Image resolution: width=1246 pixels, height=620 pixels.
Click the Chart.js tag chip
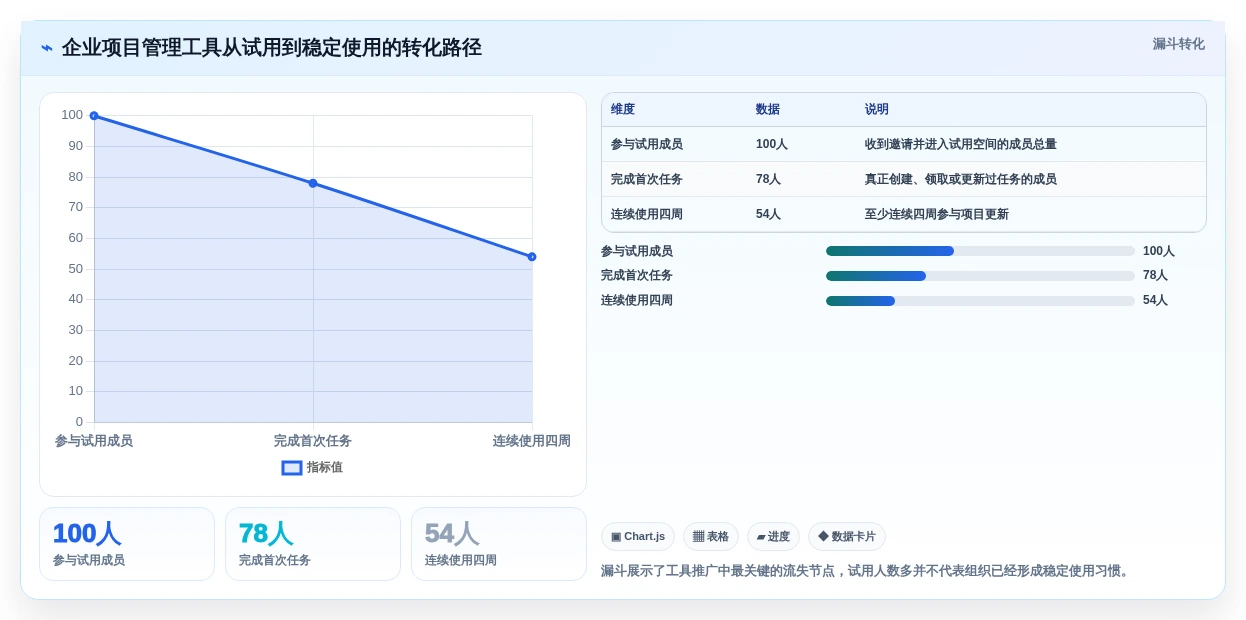(638, 537)
